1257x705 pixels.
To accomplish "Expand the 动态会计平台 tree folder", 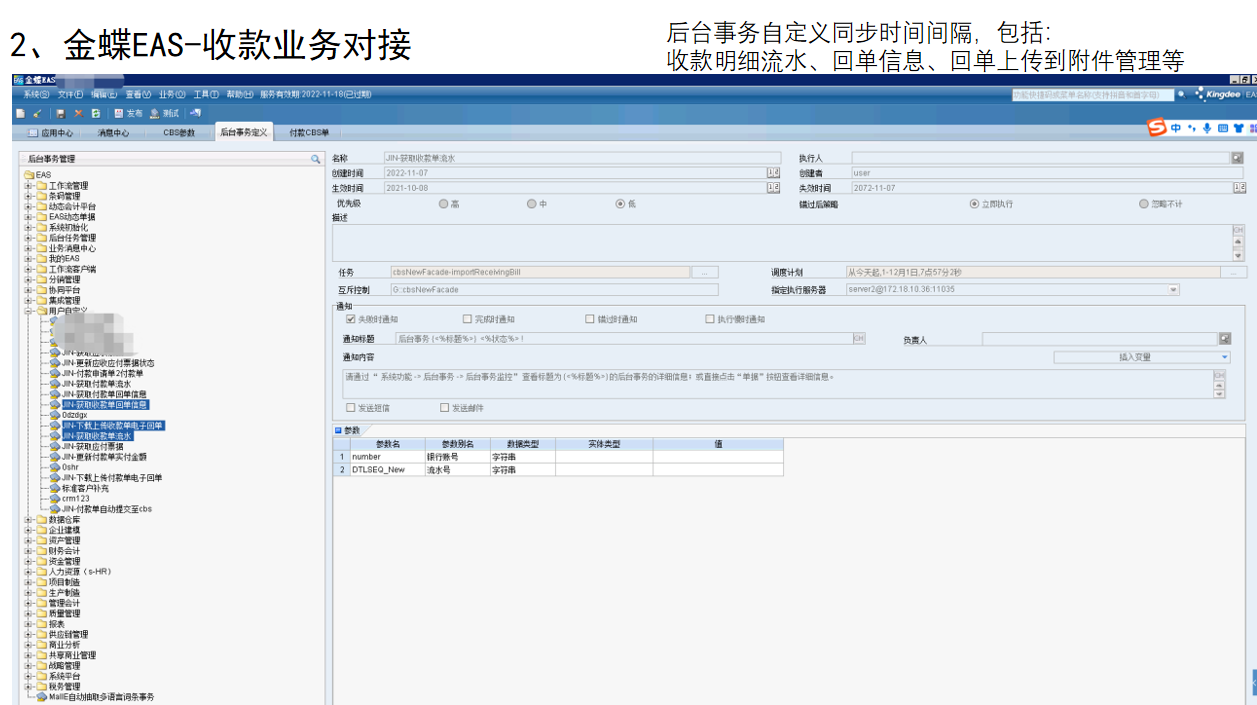I will pos(29,207).
